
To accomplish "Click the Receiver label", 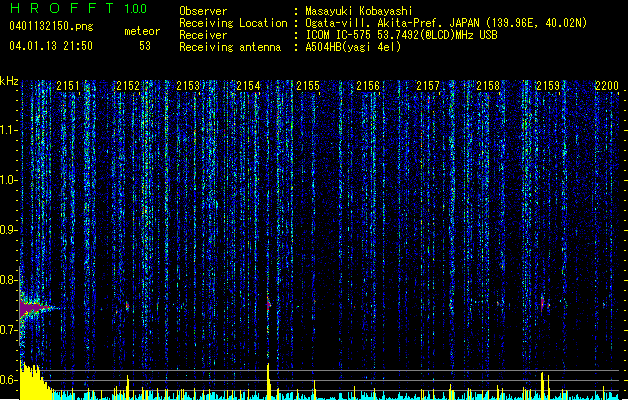I will (203, 35).
